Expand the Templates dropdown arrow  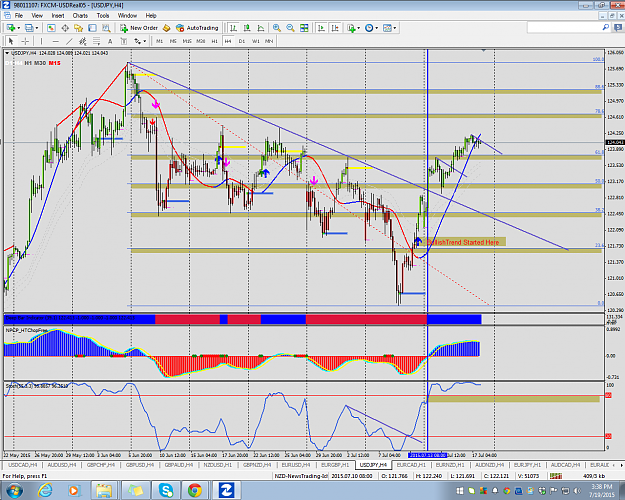tap(395, 28)
